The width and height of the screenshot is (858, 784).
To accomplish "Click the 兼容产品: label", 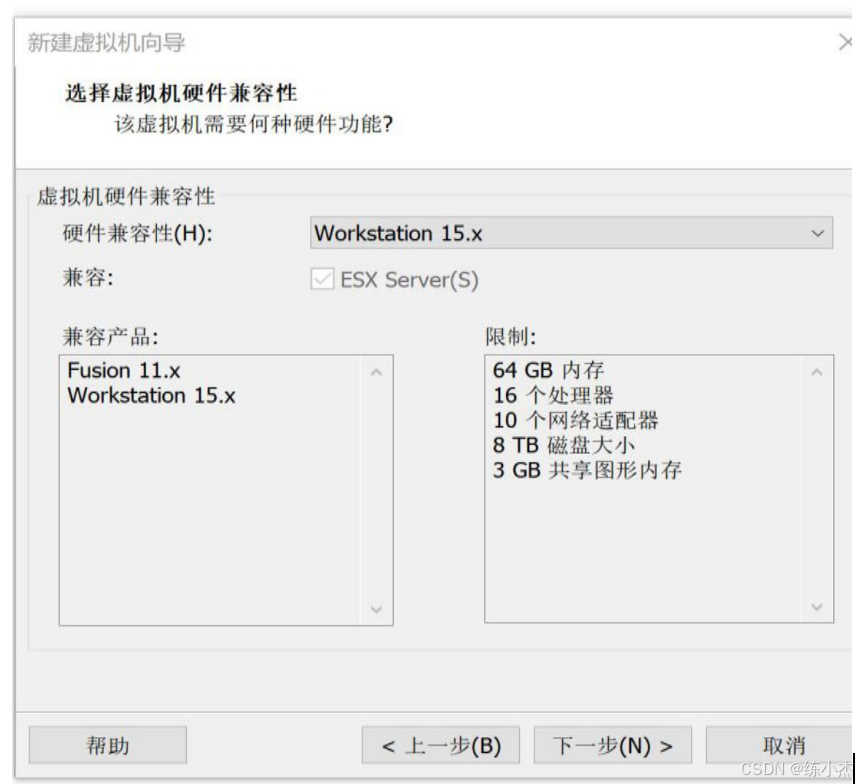I will click(111, 336).
